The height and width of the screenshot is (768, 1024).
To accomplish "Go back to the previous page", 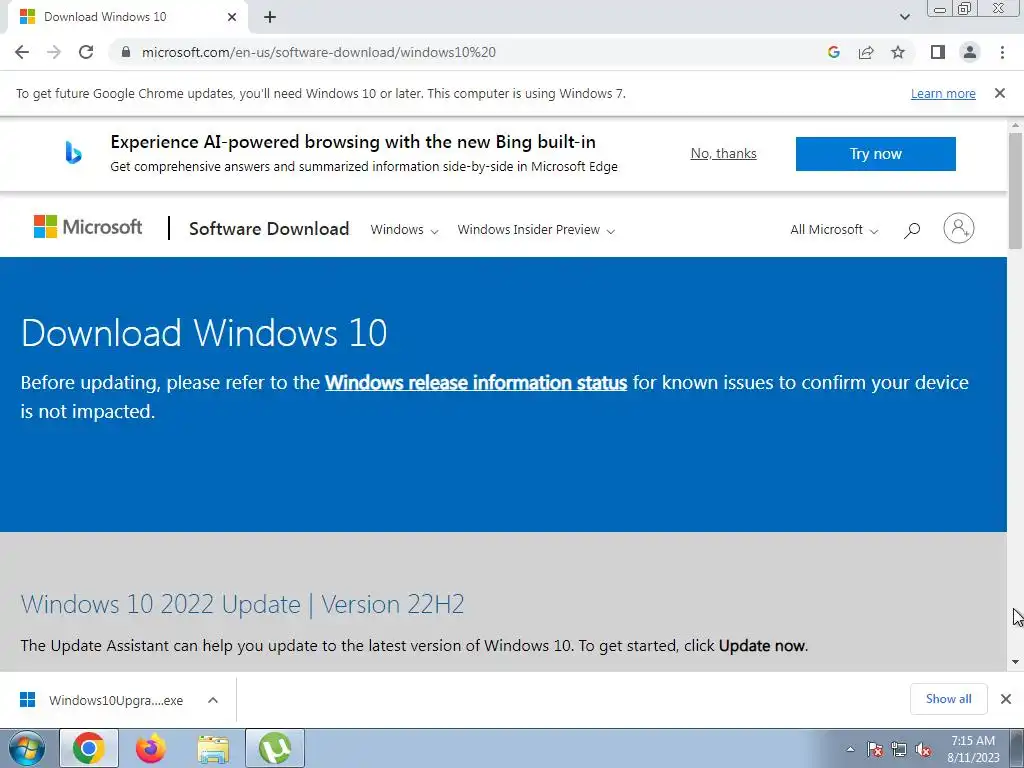I will [22, 52].
